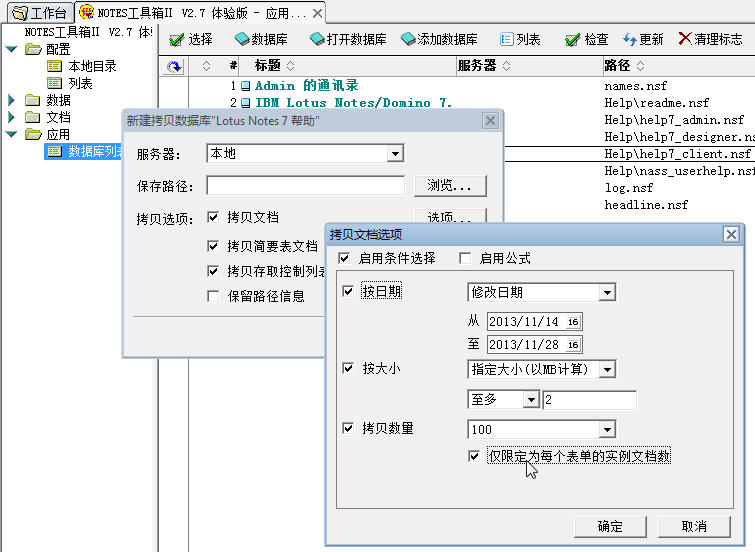Click the 浏览... button
This screenshot has width=755, height=552.
450,186
